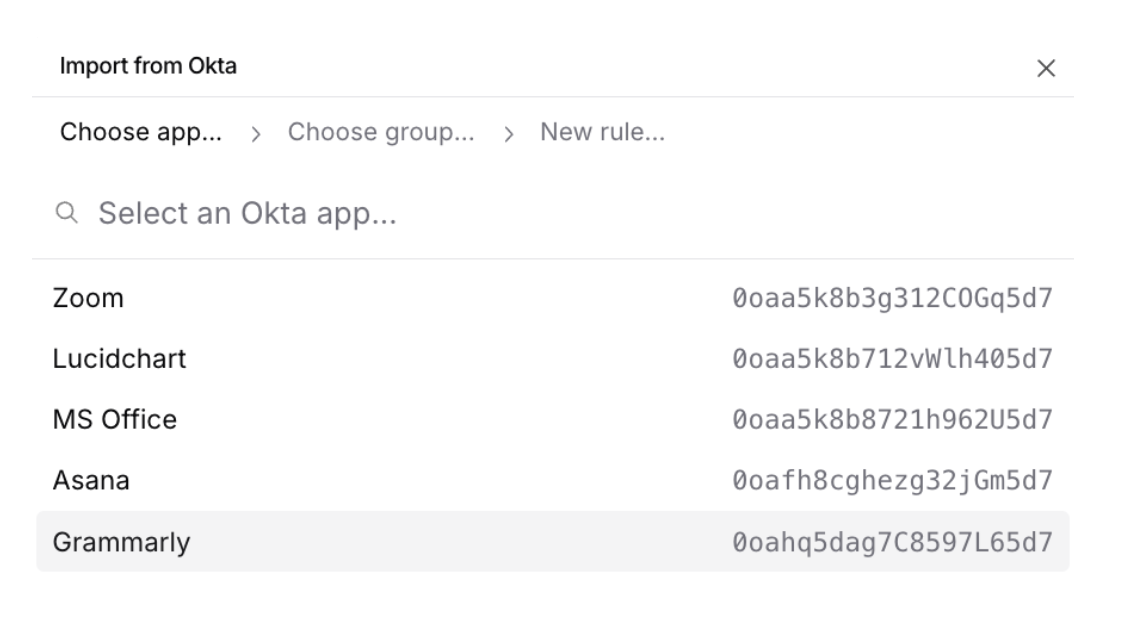Focus the Select an Okta app search field
This screenshot has height=644, width=1134.
click(553, 213)
